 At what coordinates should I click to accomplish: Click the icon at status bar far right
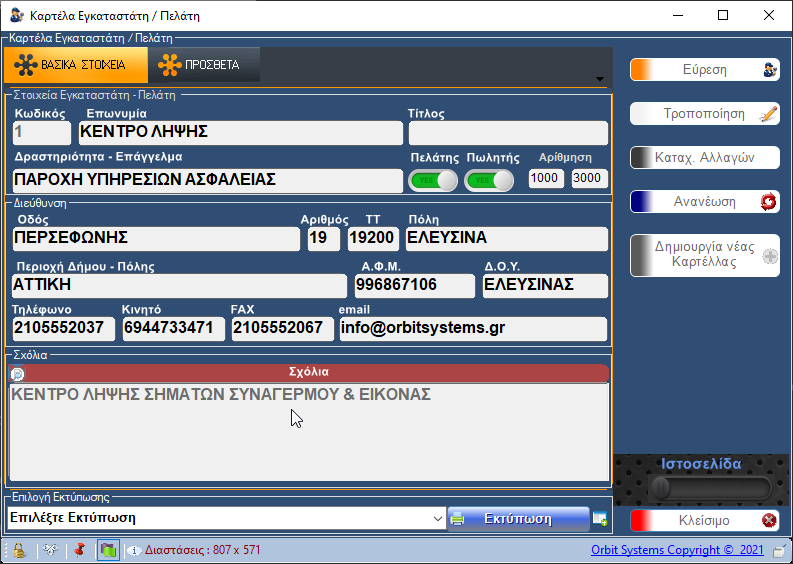(779, 550)
